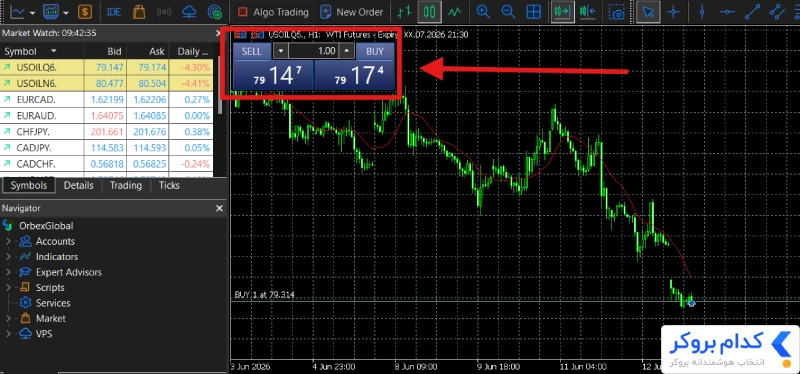Viewport: 800px width, 374px height.
Task: Select the vertical line drawing tool
Action: 702,12
